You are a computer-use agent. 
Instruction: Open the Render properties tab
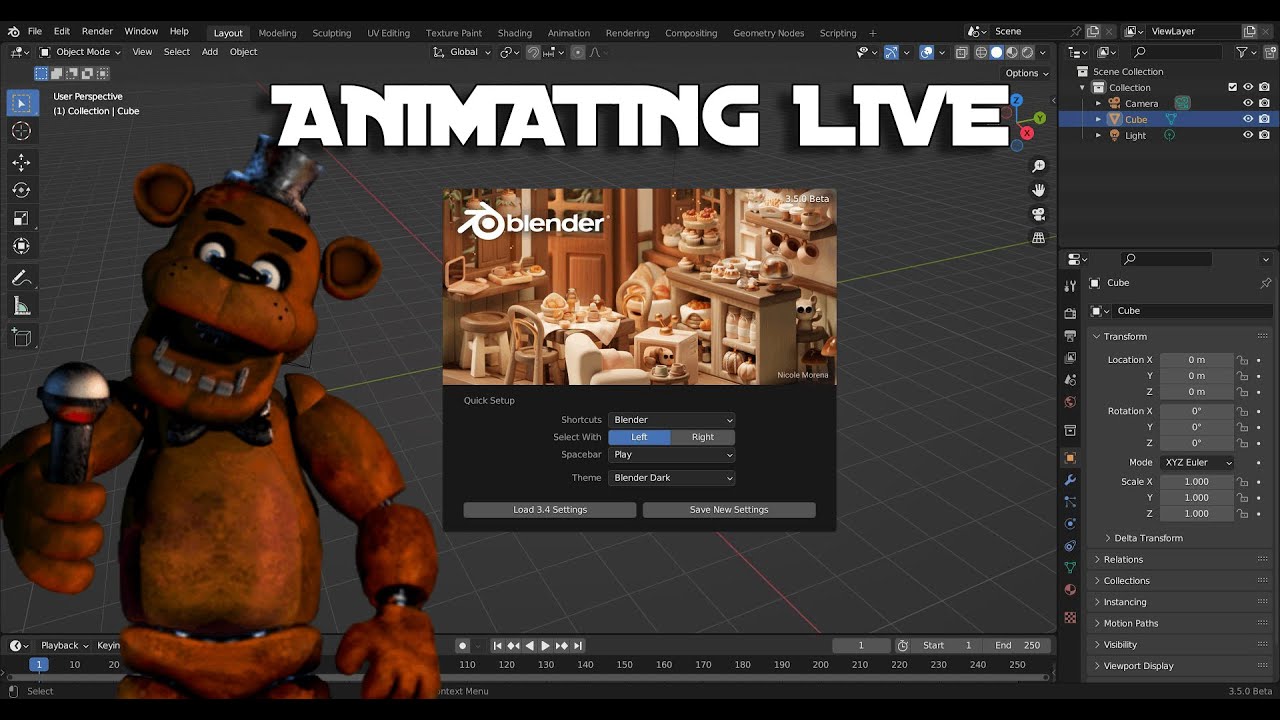pos(1070,314)
